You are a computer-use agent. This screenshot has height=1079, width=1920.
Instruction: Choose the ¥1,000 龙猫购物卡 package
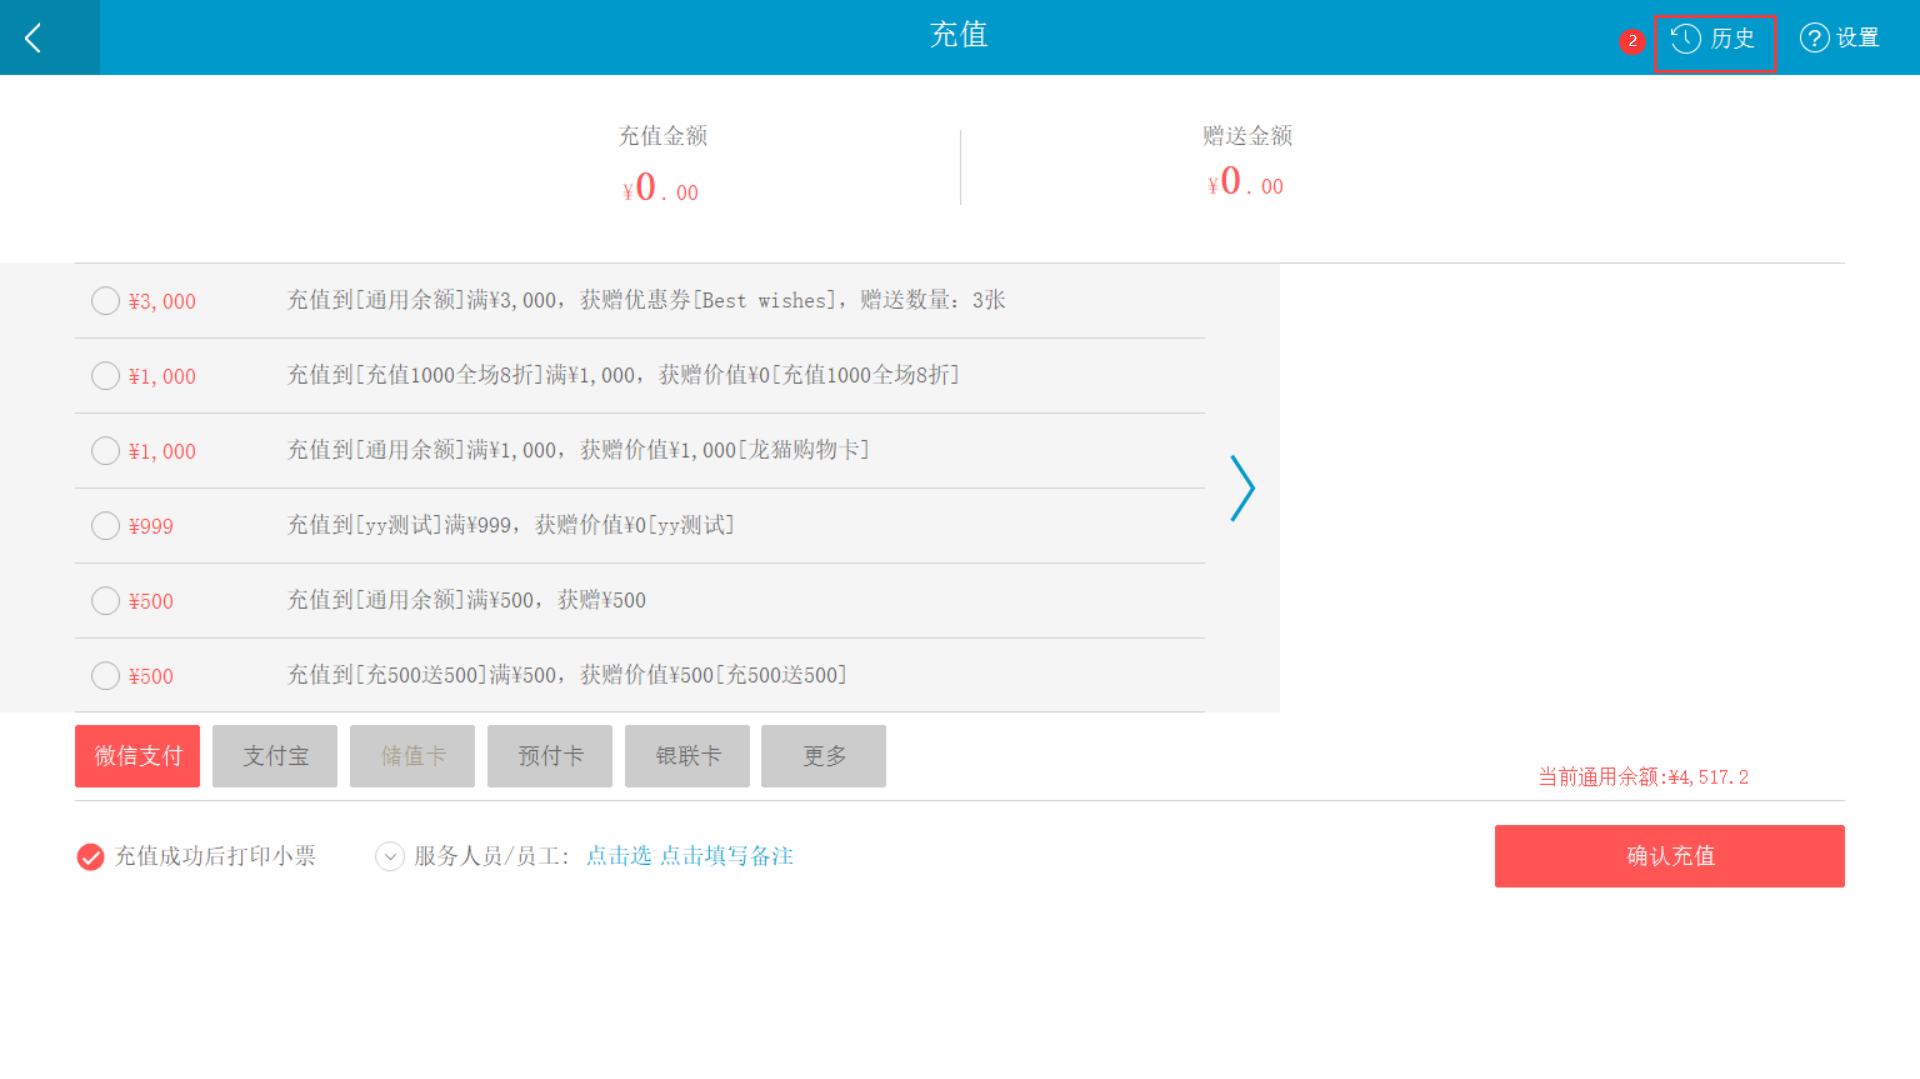tap(105, 451)
